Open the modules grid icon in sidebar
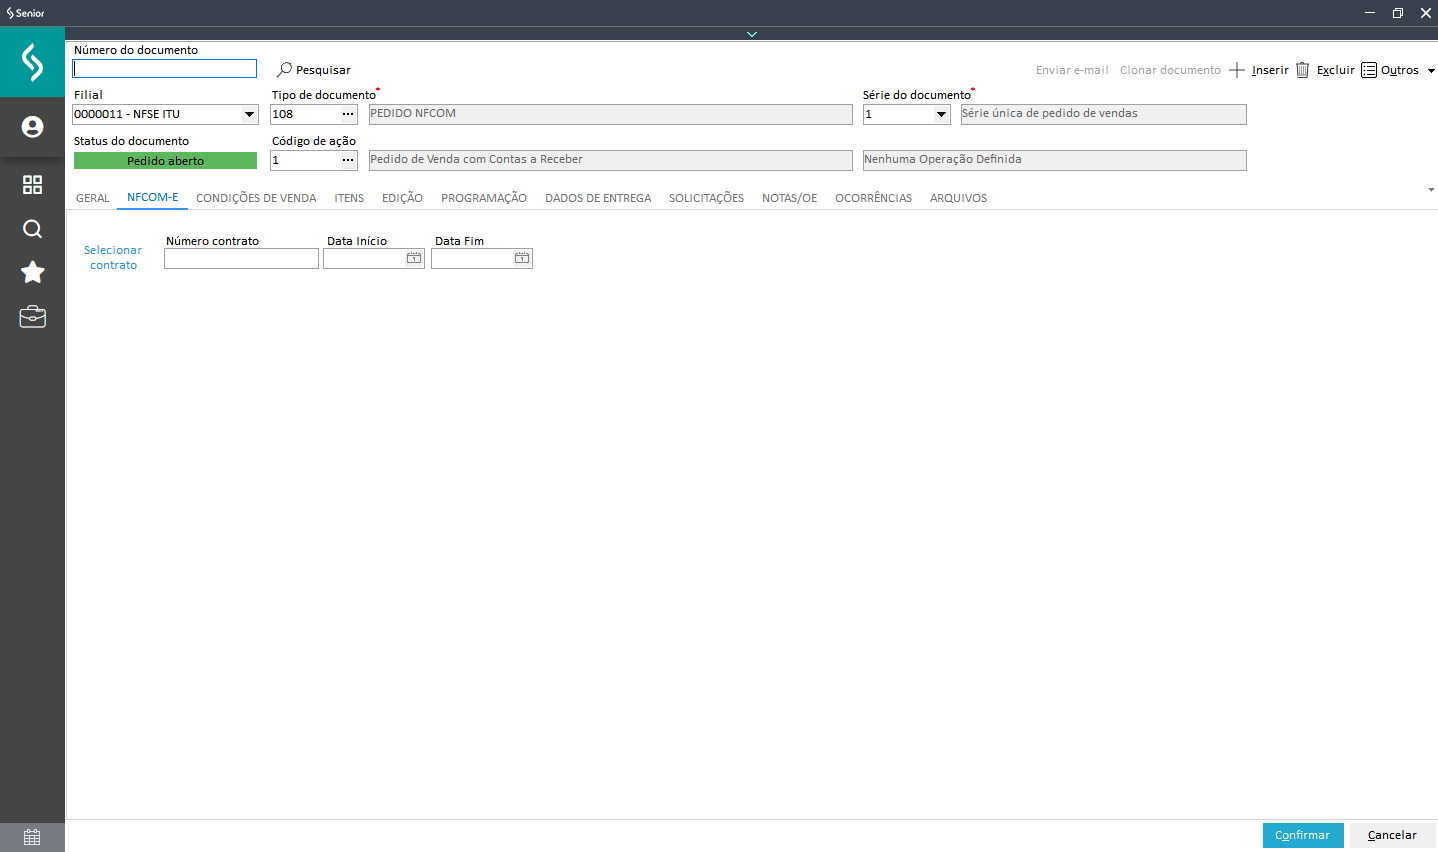Image resolution: width=1438 pixels, height=852 pixels. point(32,185)
